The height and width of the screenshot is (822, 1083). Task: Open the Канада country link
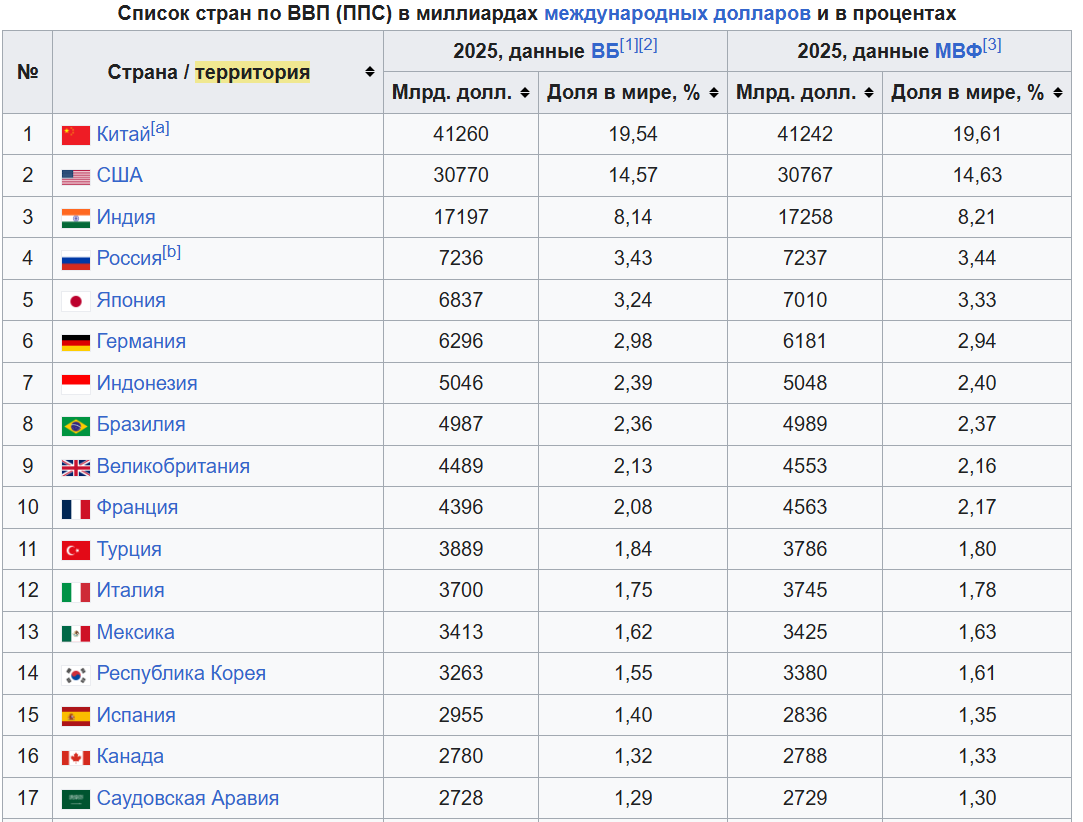coord(130,756)
